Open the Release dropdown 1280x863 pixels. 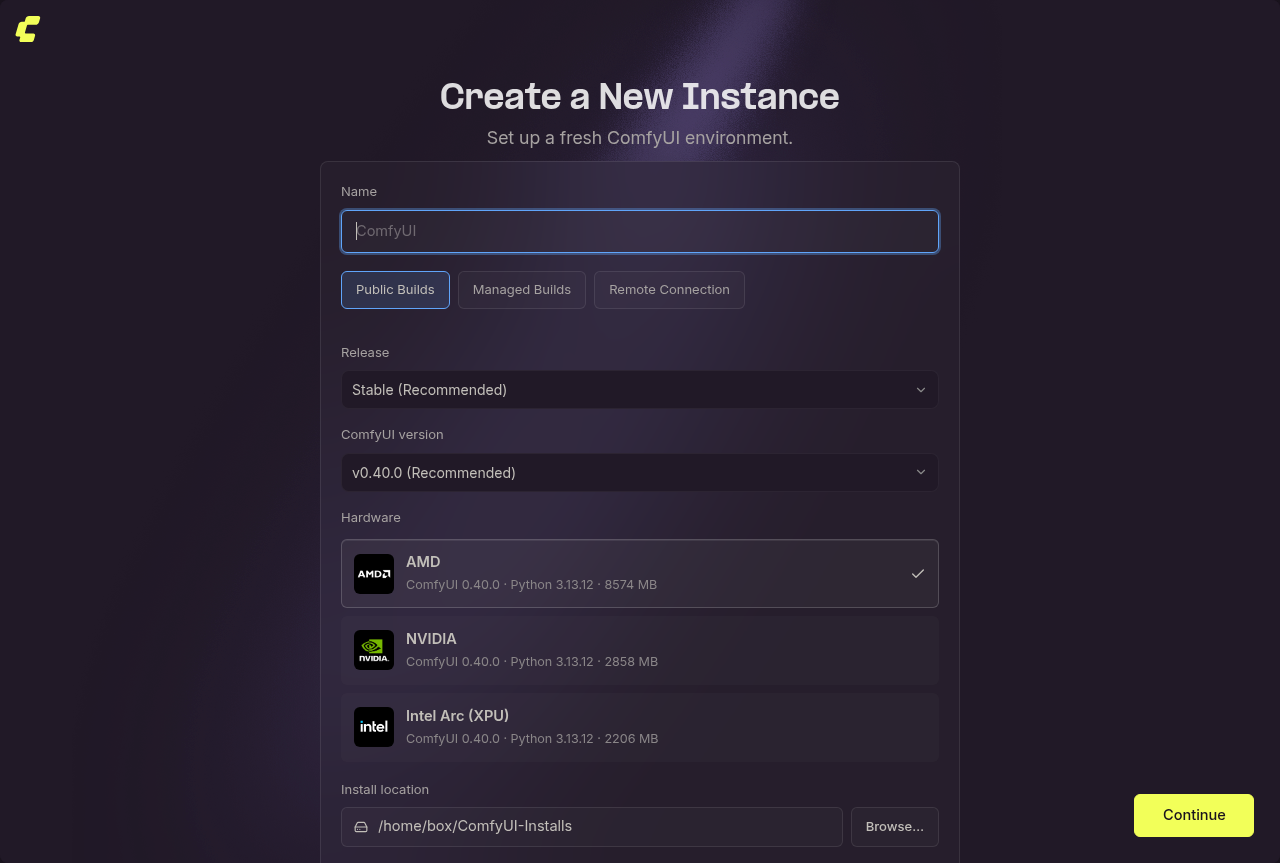pos(640,390)
